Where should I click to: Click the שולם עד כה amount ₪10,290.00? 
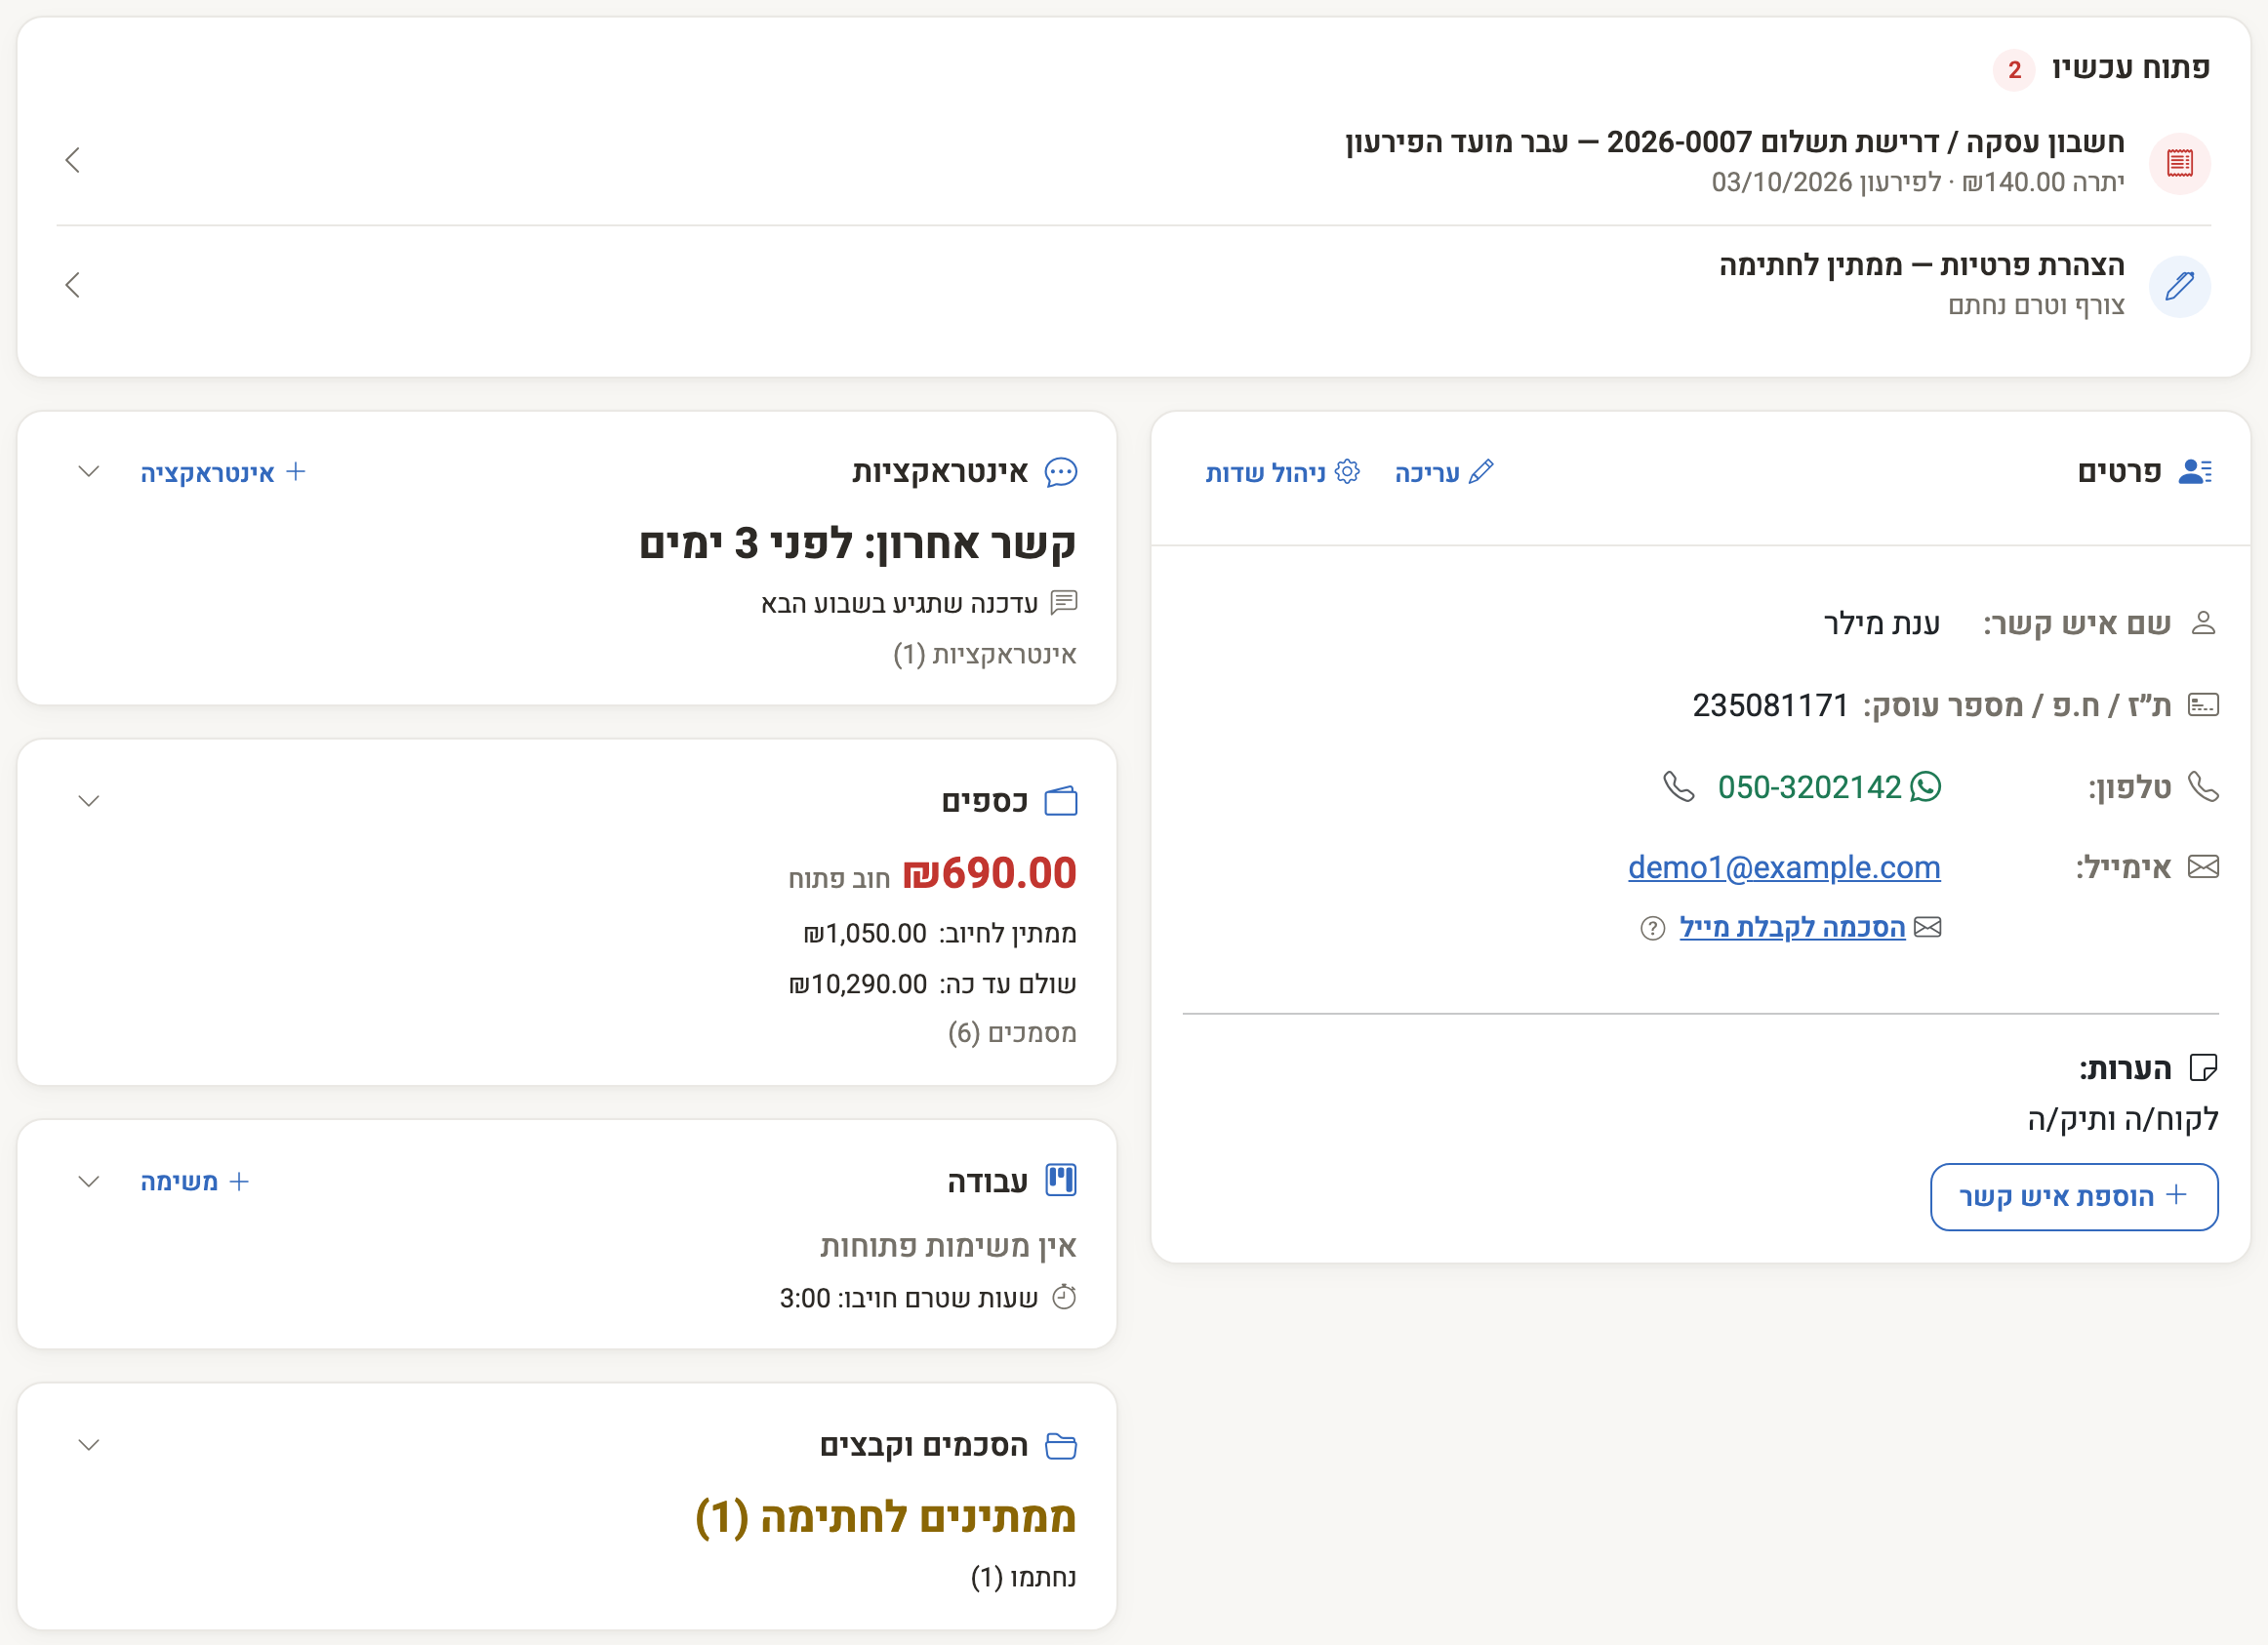(858, 984)
